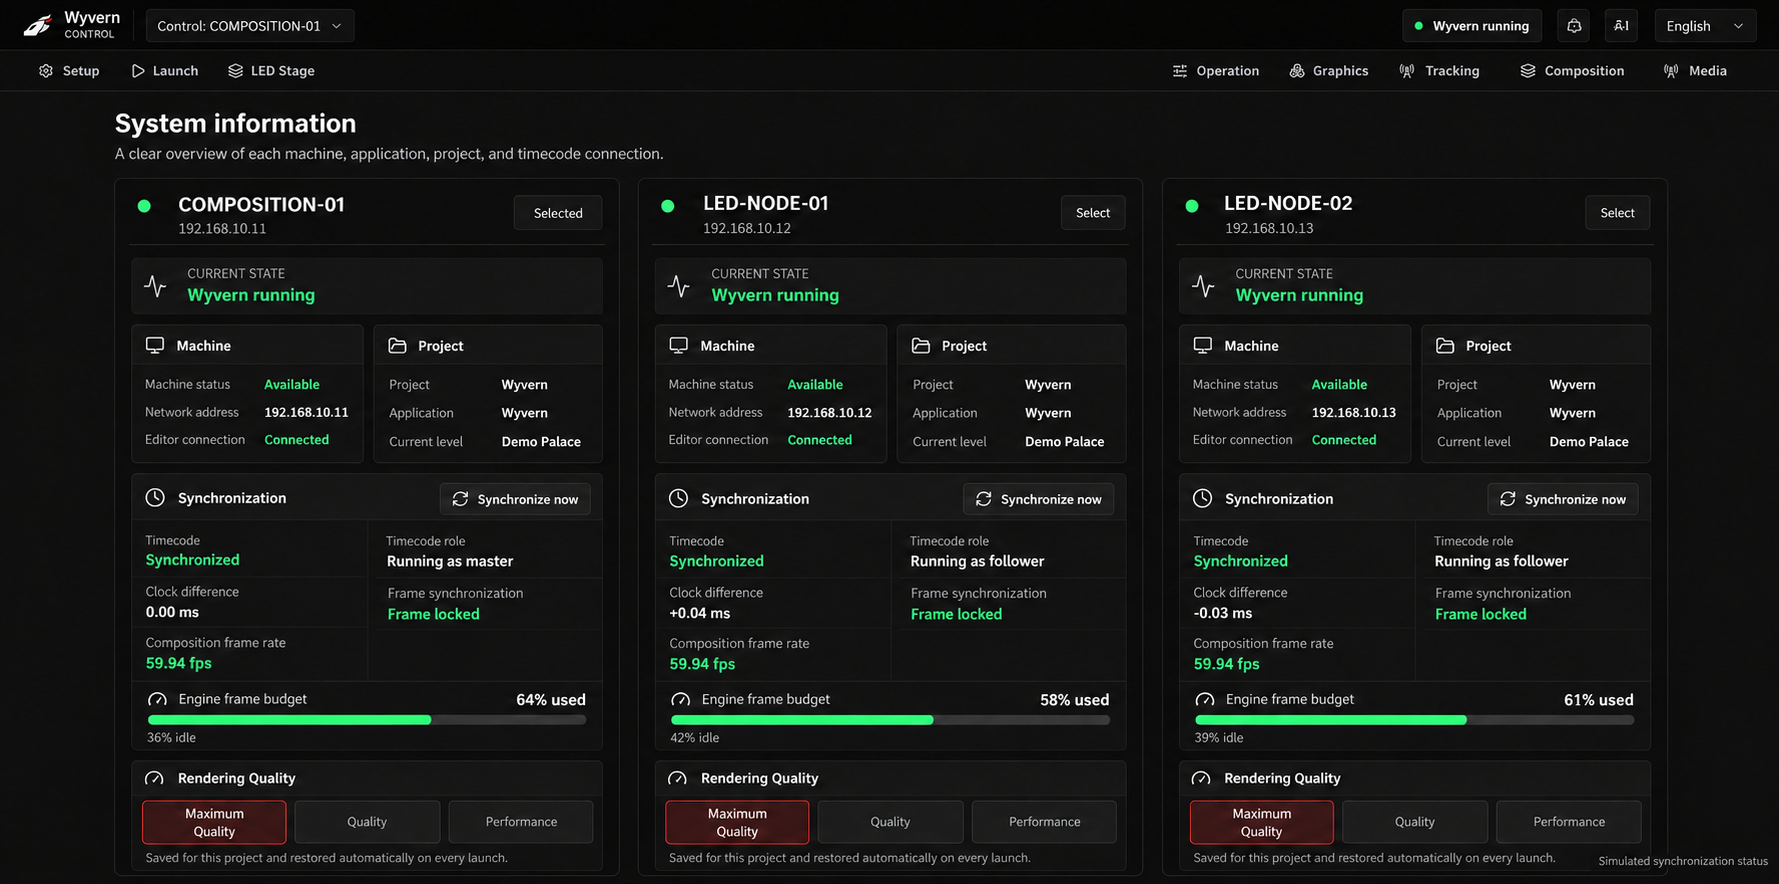This screenshot has height=884, width=1779.
Task: Click the Engine frame budget gauge icon in COMPOSITION-01
Action: coord(157,699)
